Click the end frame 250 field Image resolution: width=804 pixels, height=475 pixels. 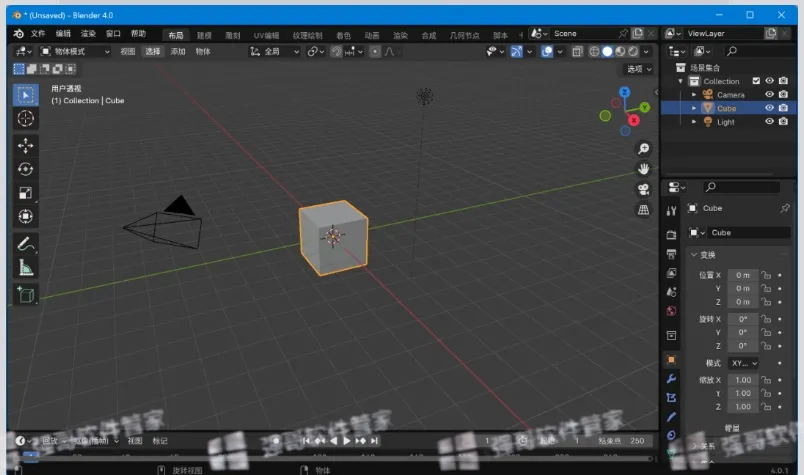coord(621,441)
